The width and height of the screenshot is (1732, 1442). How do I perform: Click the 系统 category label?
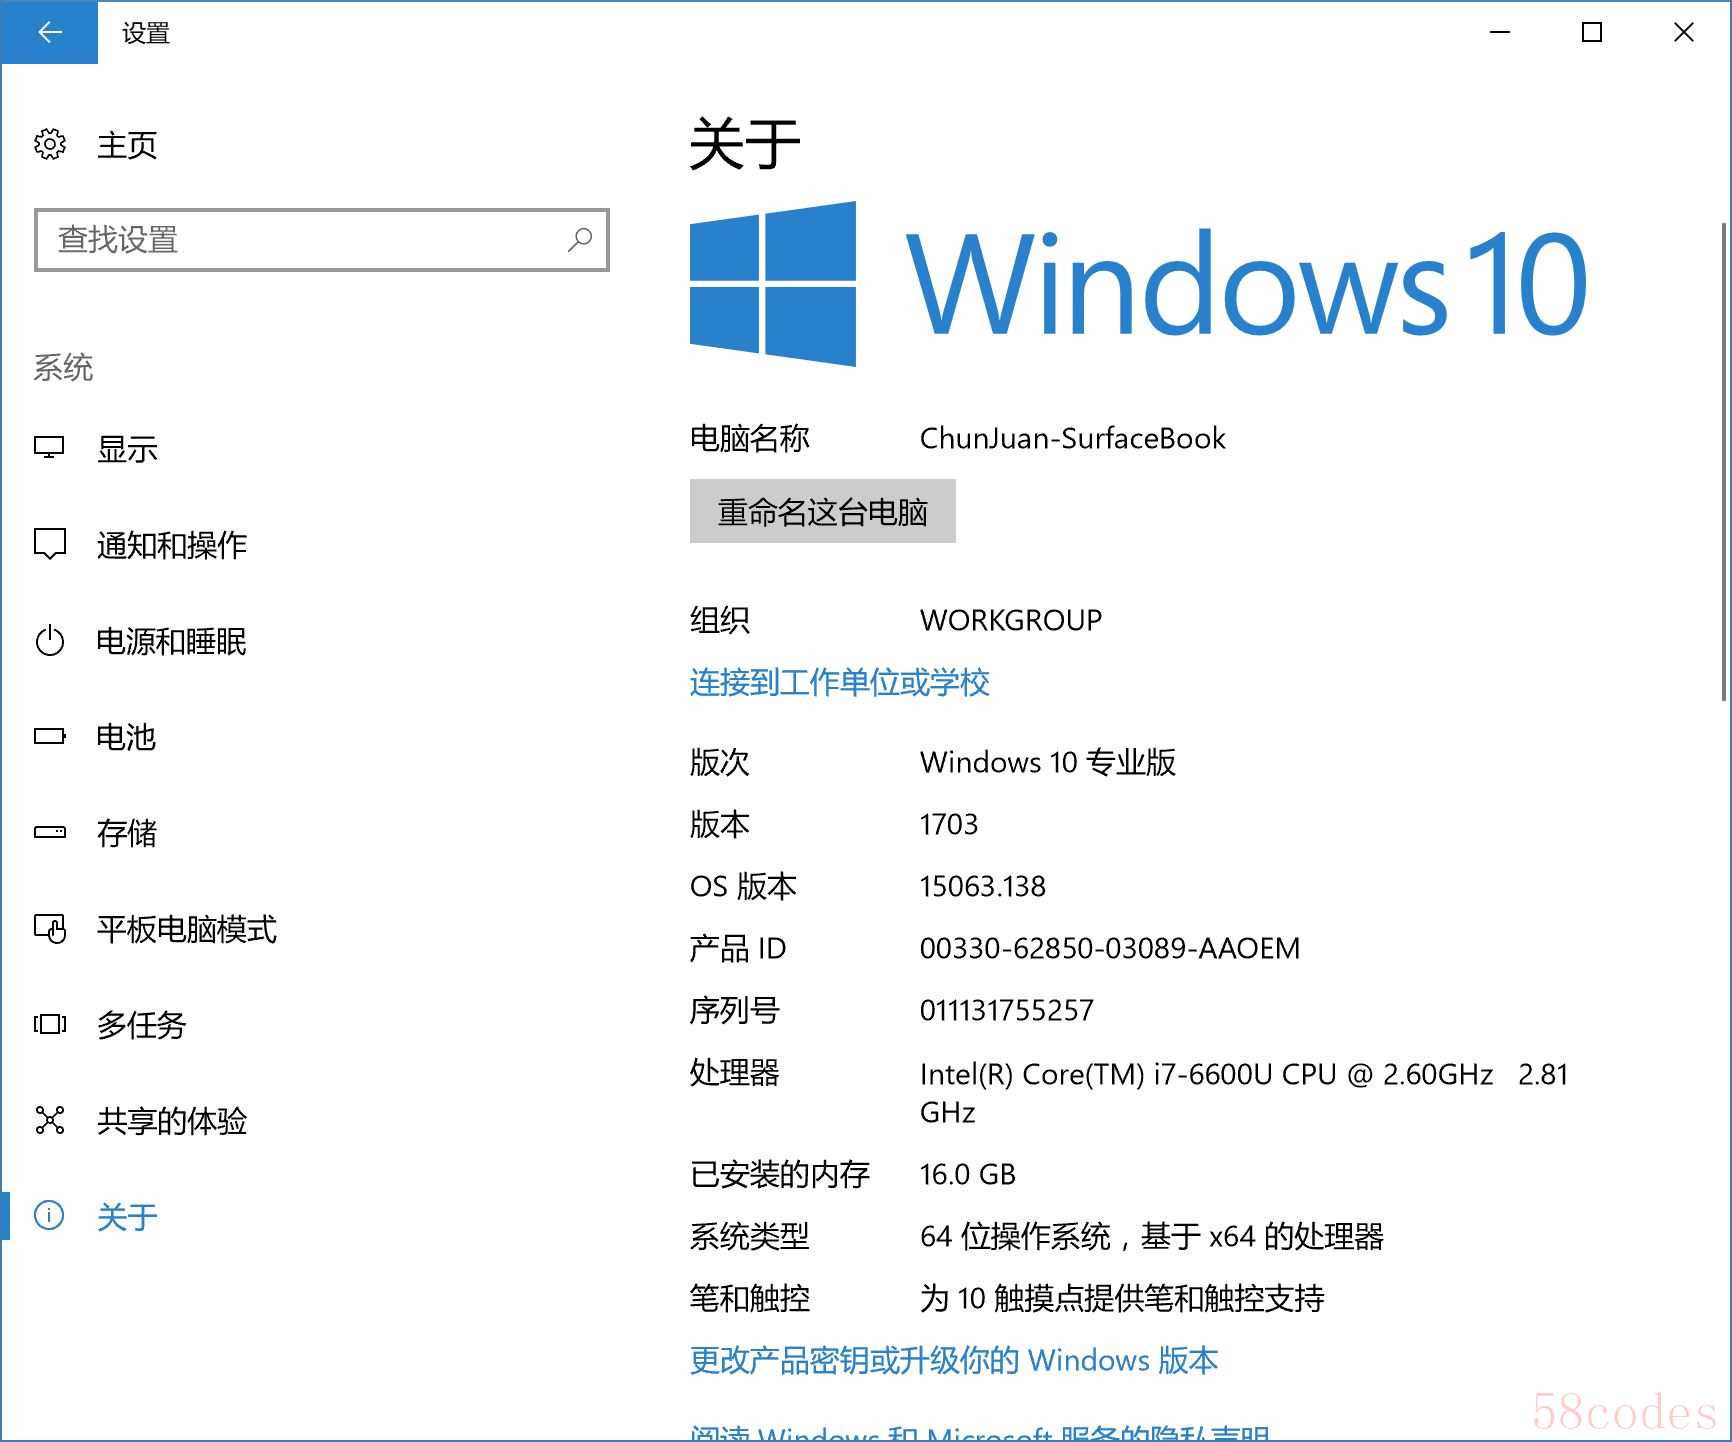(63, 367)
